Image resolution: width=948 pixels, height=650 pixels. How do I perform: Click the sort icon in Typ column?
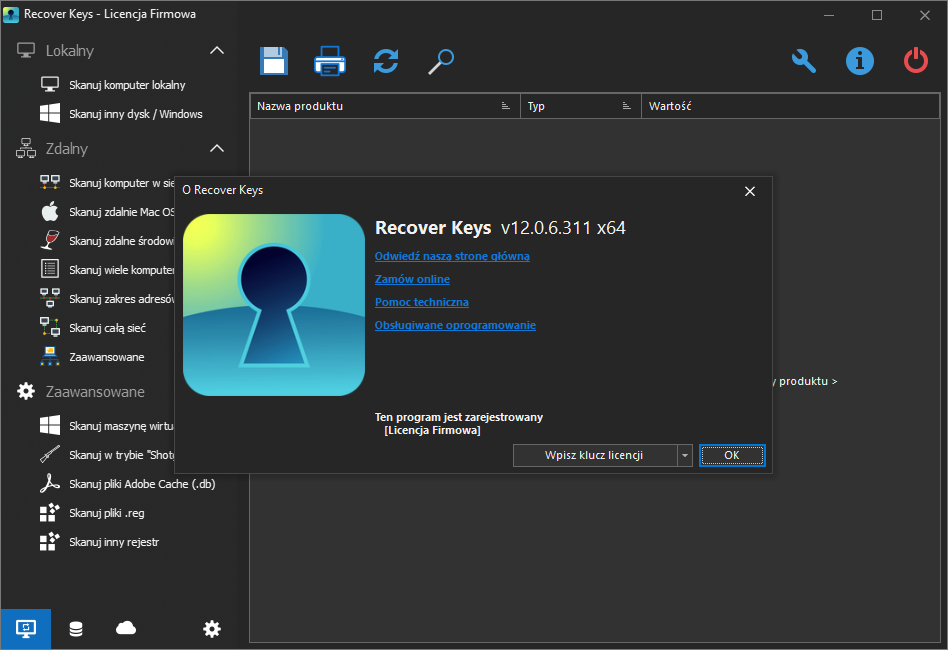pos(626,106)
